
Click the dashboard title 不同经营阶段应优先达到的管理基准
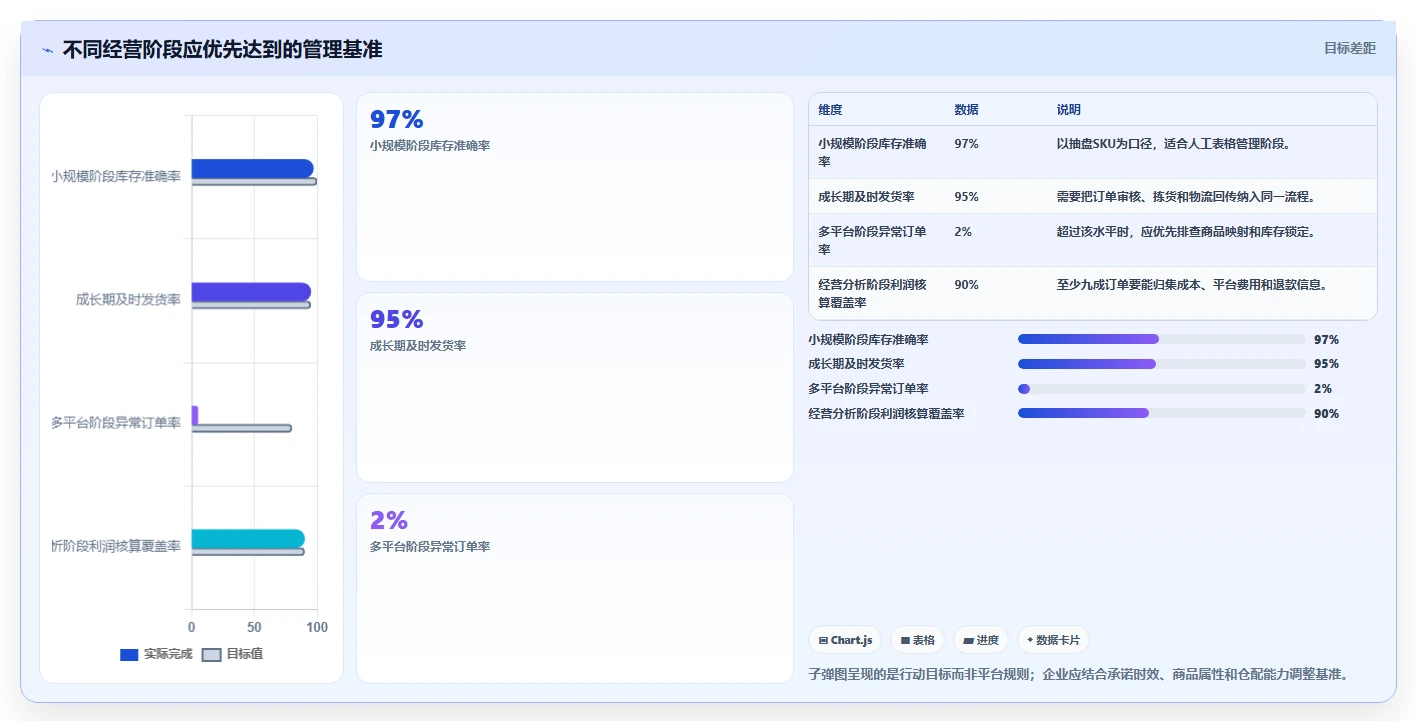coord(222,50)
